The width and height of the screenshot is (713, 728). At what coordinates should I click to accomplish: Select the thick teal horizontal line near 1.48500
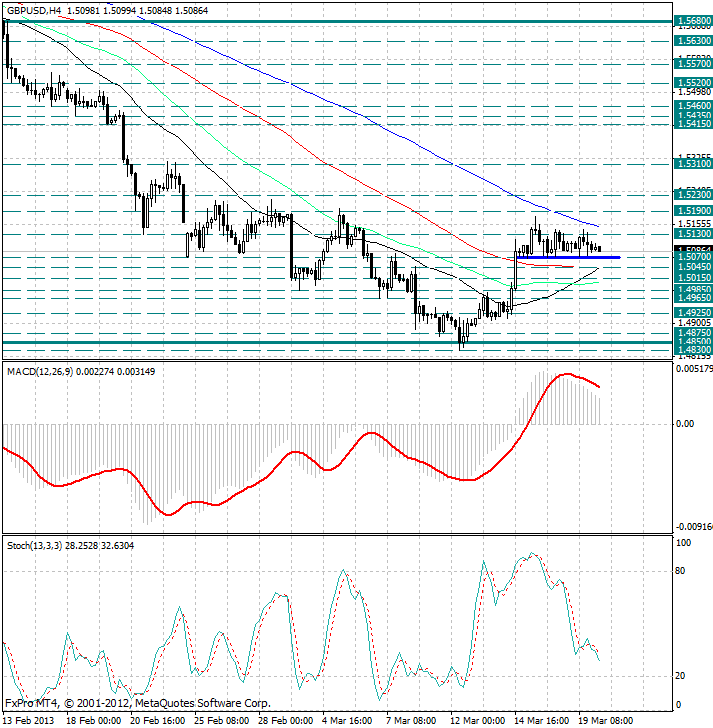click(x=337, y=343)
